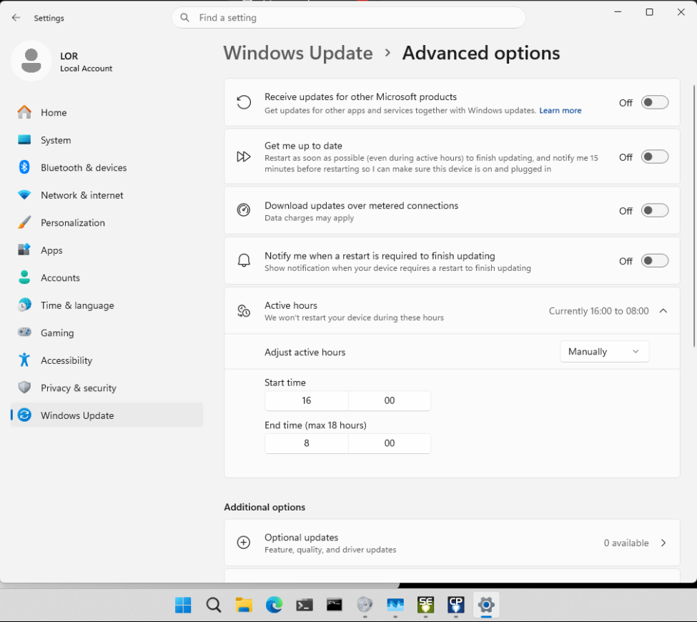Click the Learn more link
The width and height of the screenshot is (697, 622).
(x=560, y=110)
